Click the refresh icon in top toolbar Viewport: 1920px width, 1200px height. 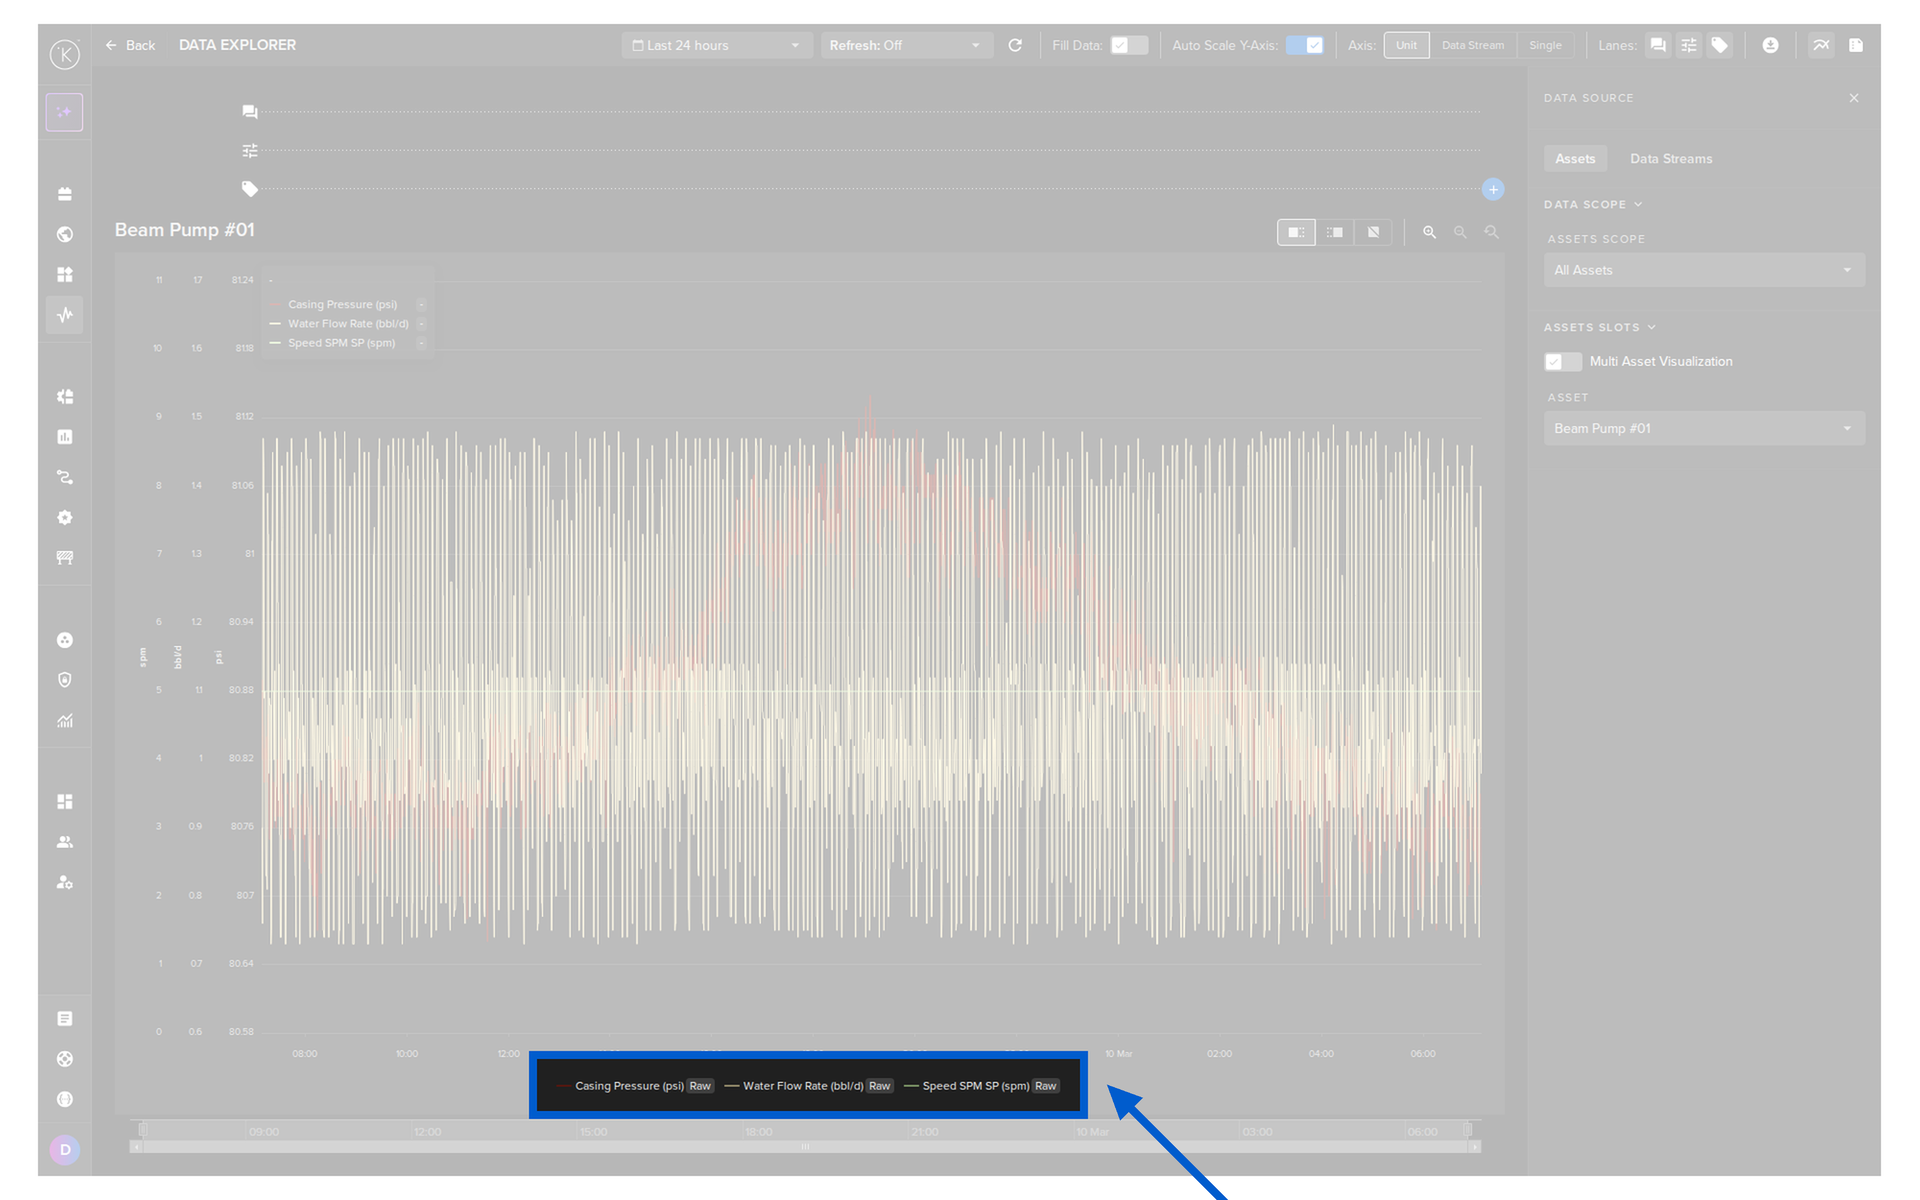(1015, 45)
